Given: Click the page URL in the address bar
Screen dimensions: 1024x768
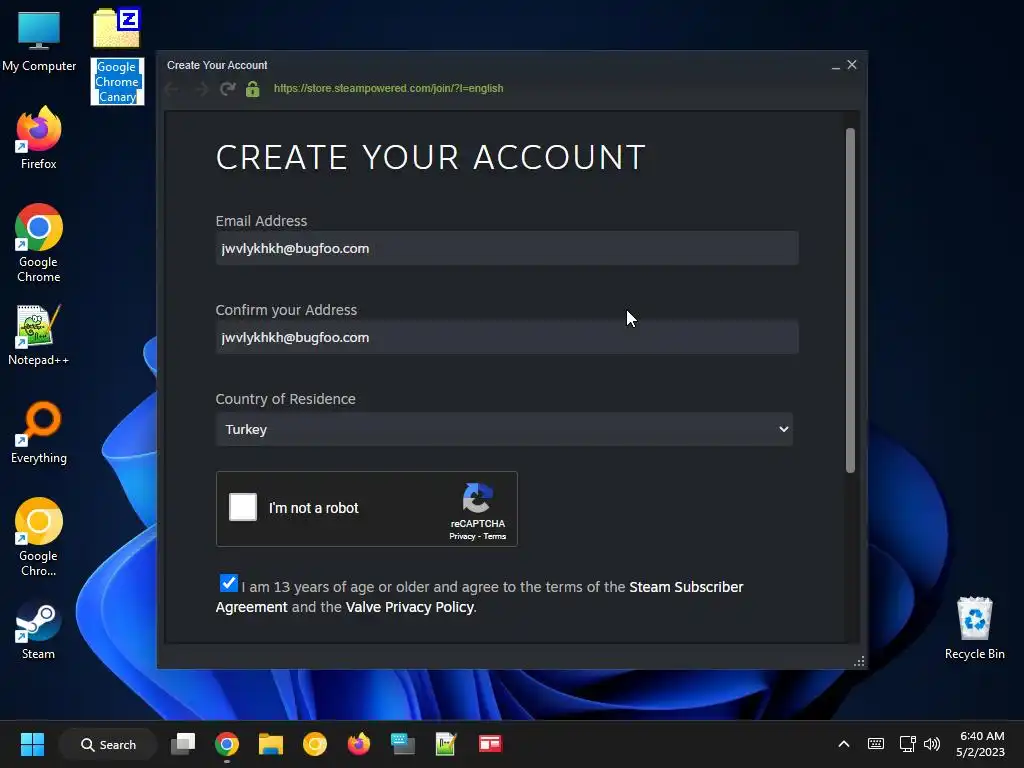Looking at the screenshot, I should click(389, 88).
